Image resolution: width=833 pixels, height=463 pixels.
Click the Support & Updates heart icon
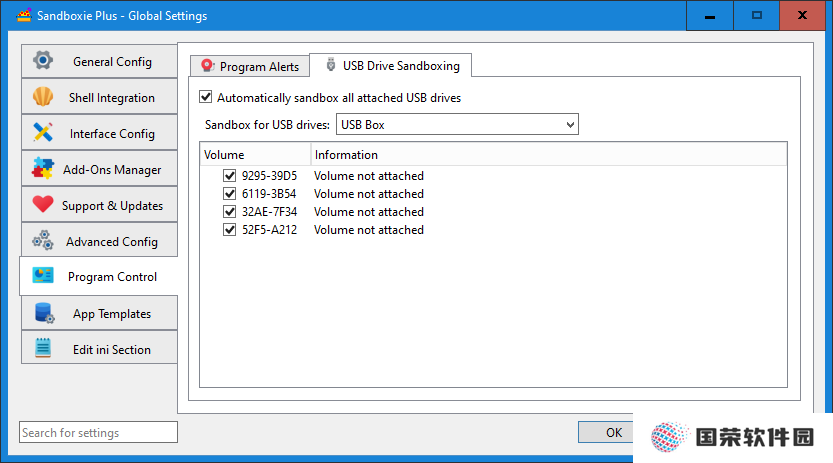click(43, 204)
